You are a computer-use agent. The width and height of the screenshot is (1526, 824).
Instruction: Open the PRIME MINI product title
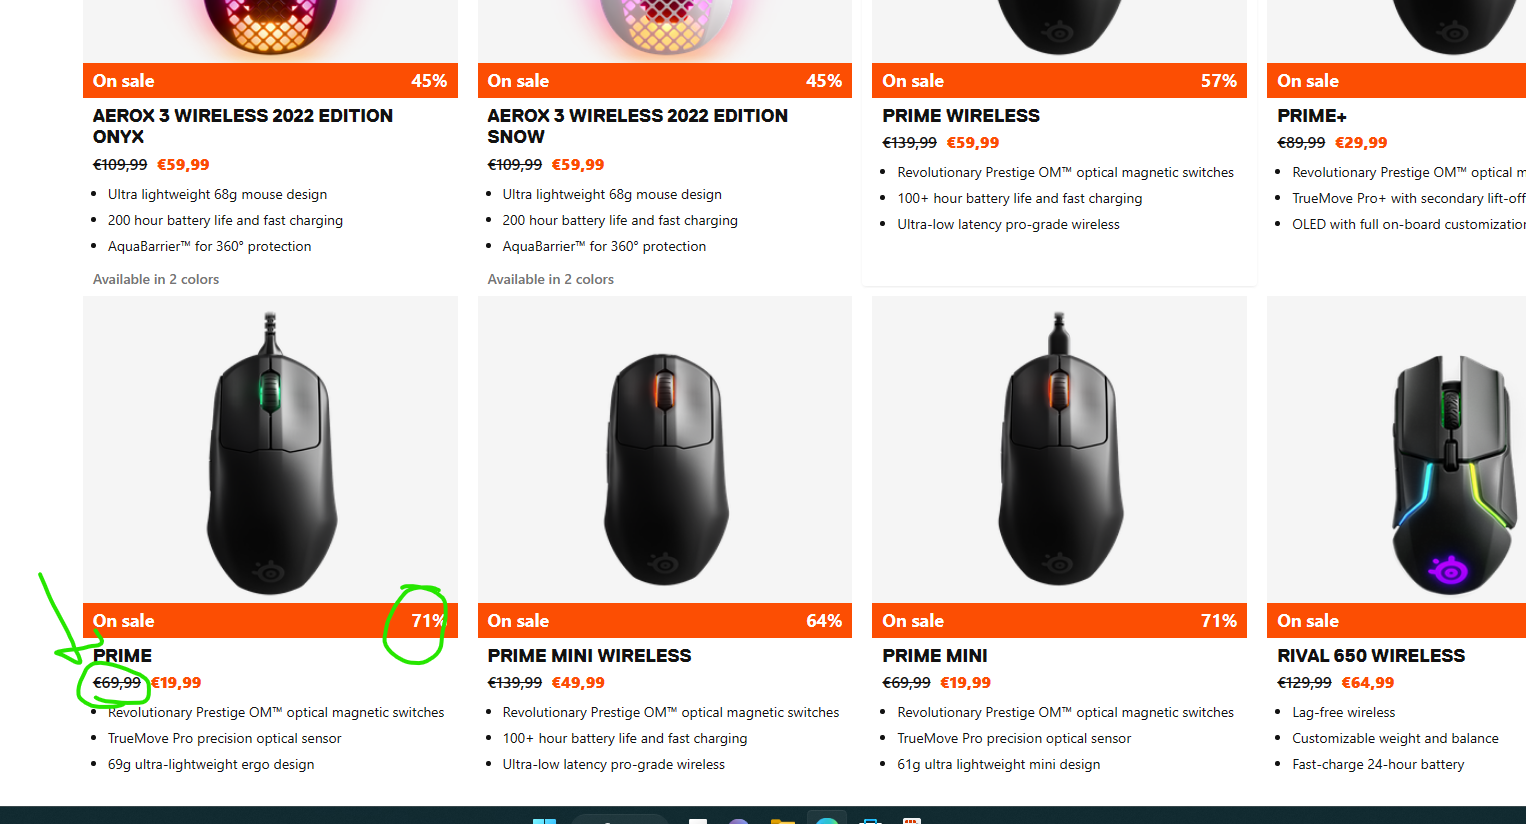[x=935, y=656]
